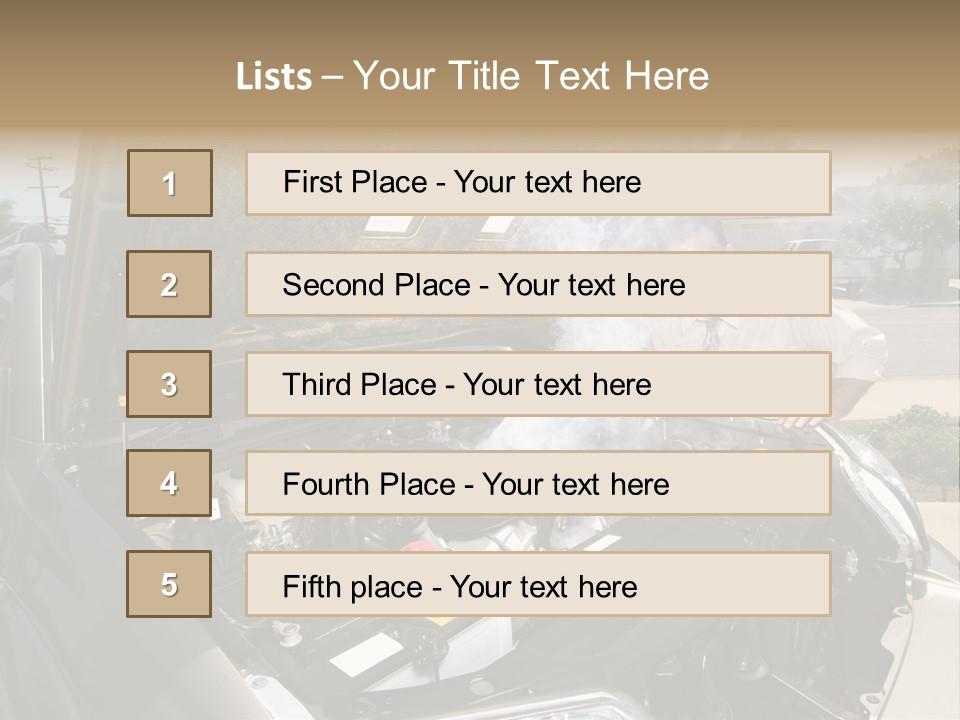Select the number 2 box
Screen dimensions: 960x720
(x=169, y=284)
